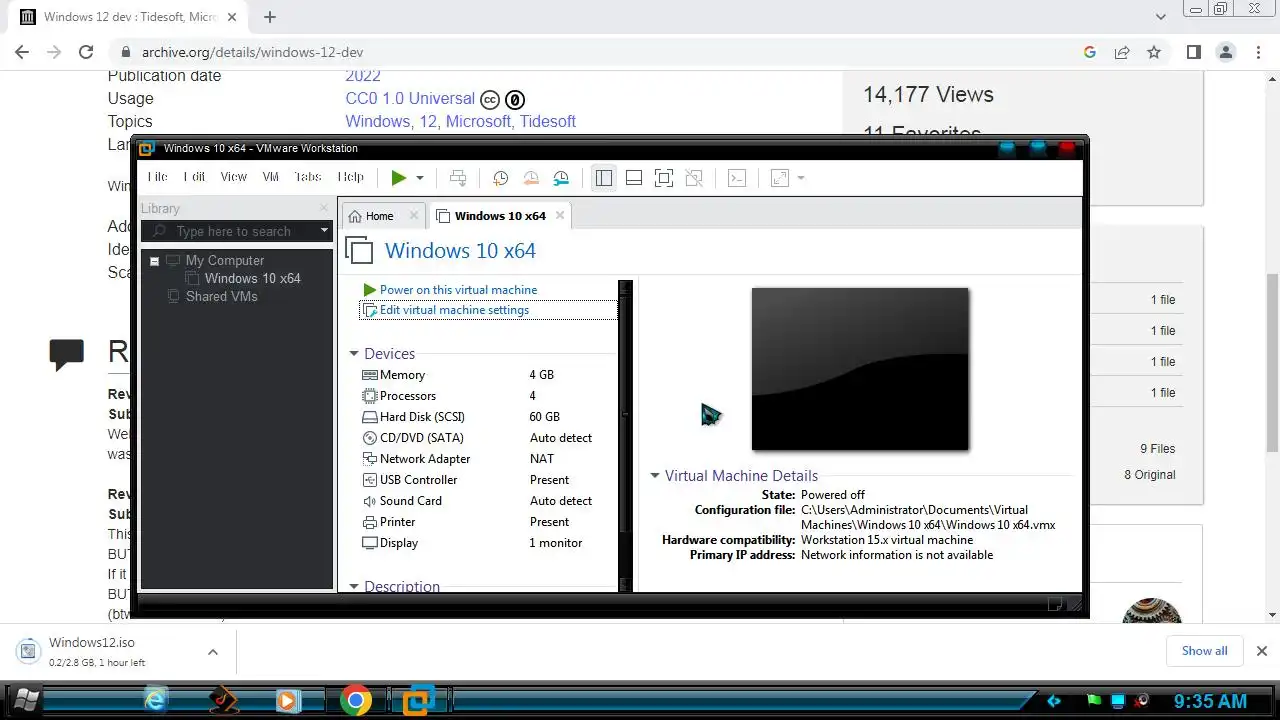Open snapshot manager clock-wrench icon
1280x720 pixels.
561,178
